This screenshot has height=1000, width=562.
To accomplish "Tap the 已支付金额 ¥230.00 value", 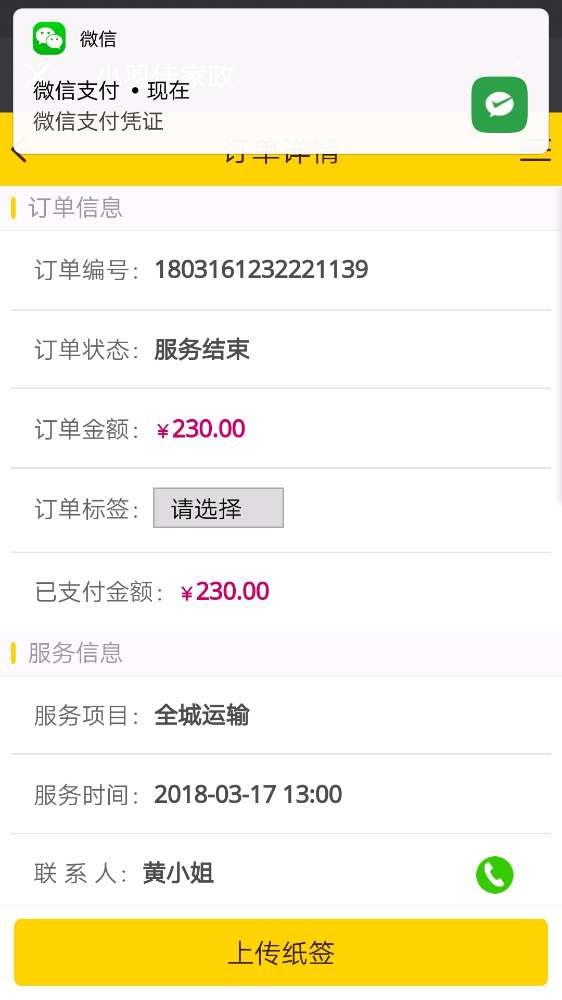I will pos(225,592).
